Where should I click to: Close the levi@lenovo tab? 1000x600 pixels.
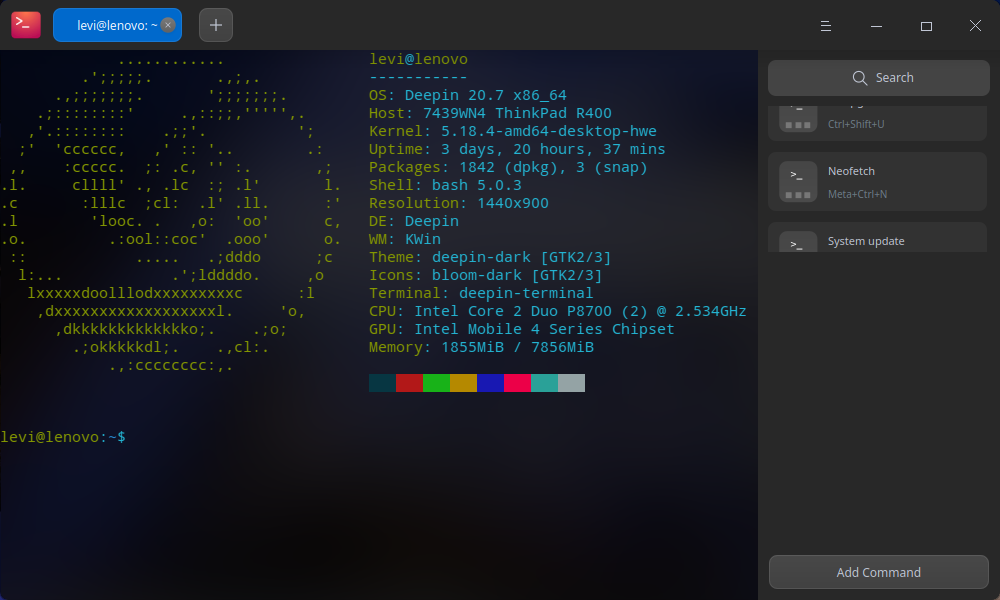pos(168,25)
